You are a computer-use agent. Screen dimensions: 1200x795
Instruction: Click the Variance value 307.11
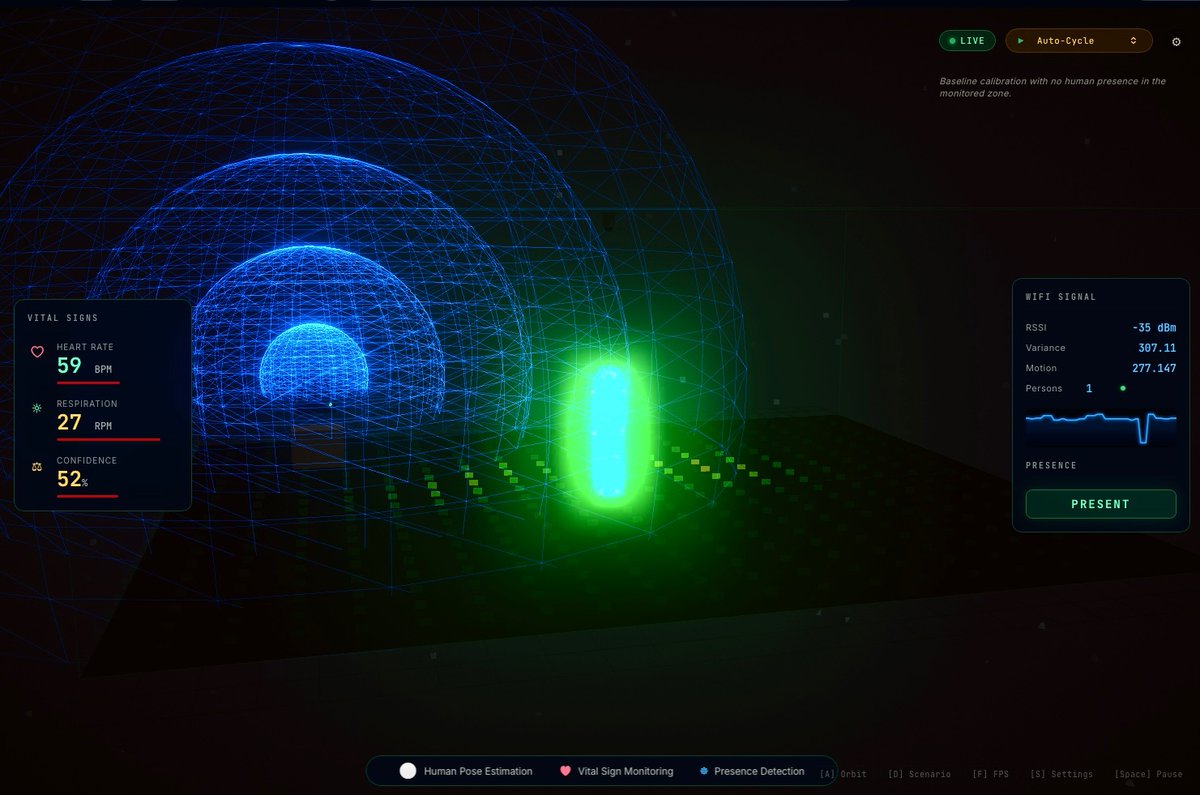pos(1157,348)
